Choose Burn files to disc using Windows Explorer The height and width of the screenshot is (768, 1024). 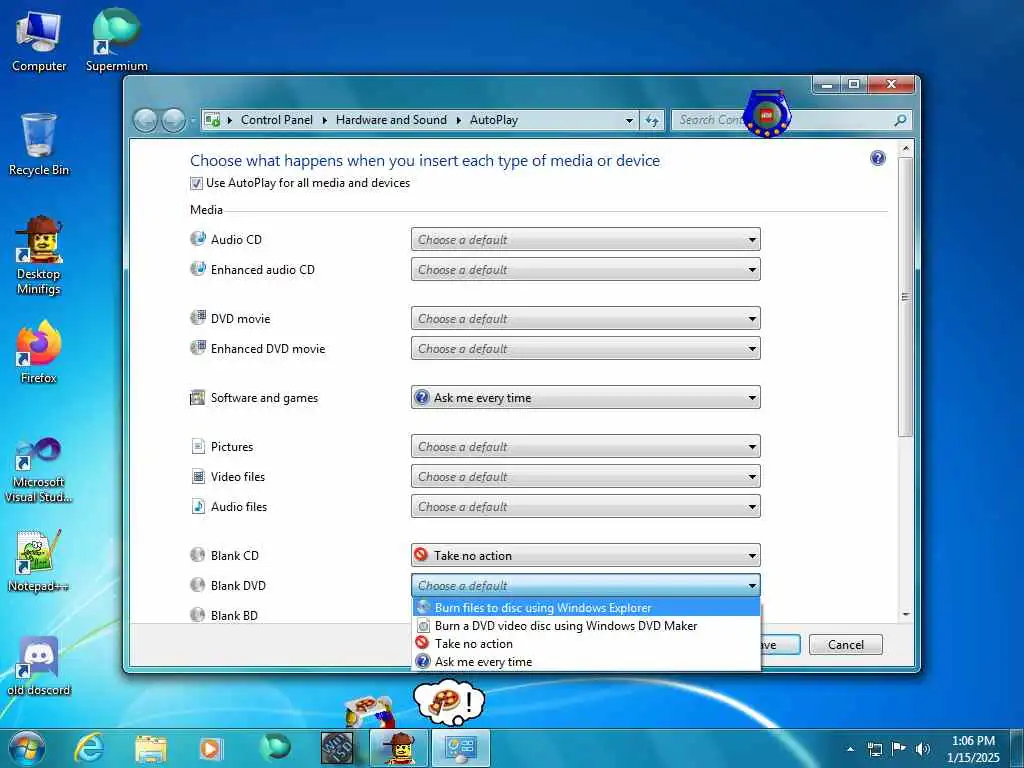point(586,607)
